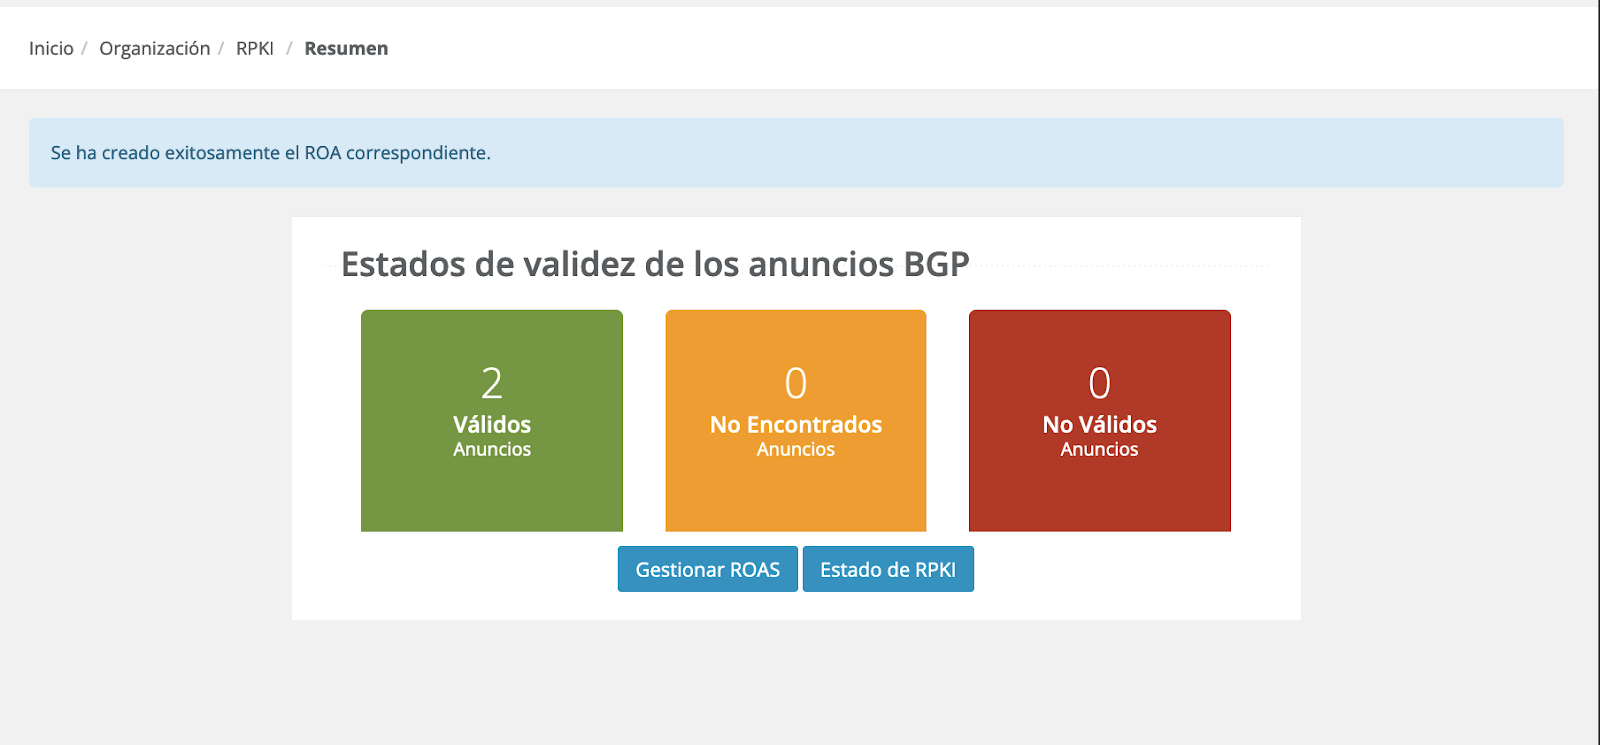Click 'Anuncios' text under No Encontrados
The image size is (1600, 745).
(795, 450)
